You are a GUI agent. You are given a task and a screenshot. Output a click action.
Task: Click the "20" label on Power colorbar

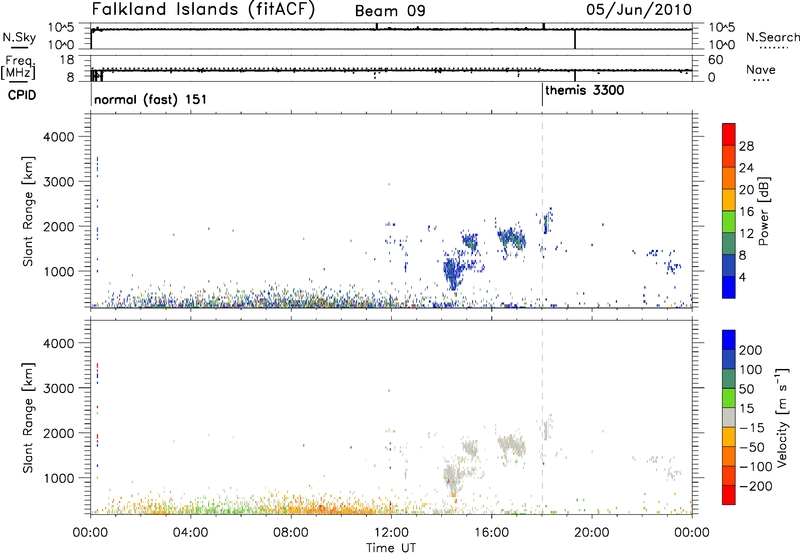tap(746, 190)
